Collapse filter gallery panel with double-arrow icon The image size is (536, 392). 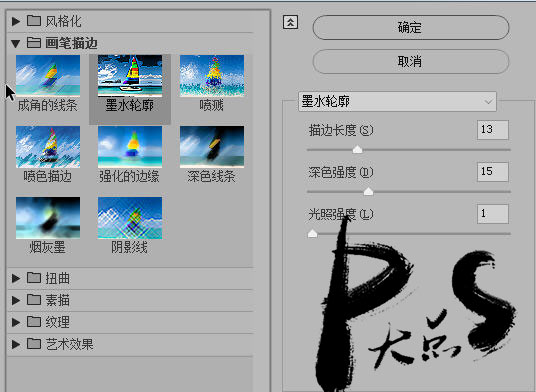click(x=290, y=23)
